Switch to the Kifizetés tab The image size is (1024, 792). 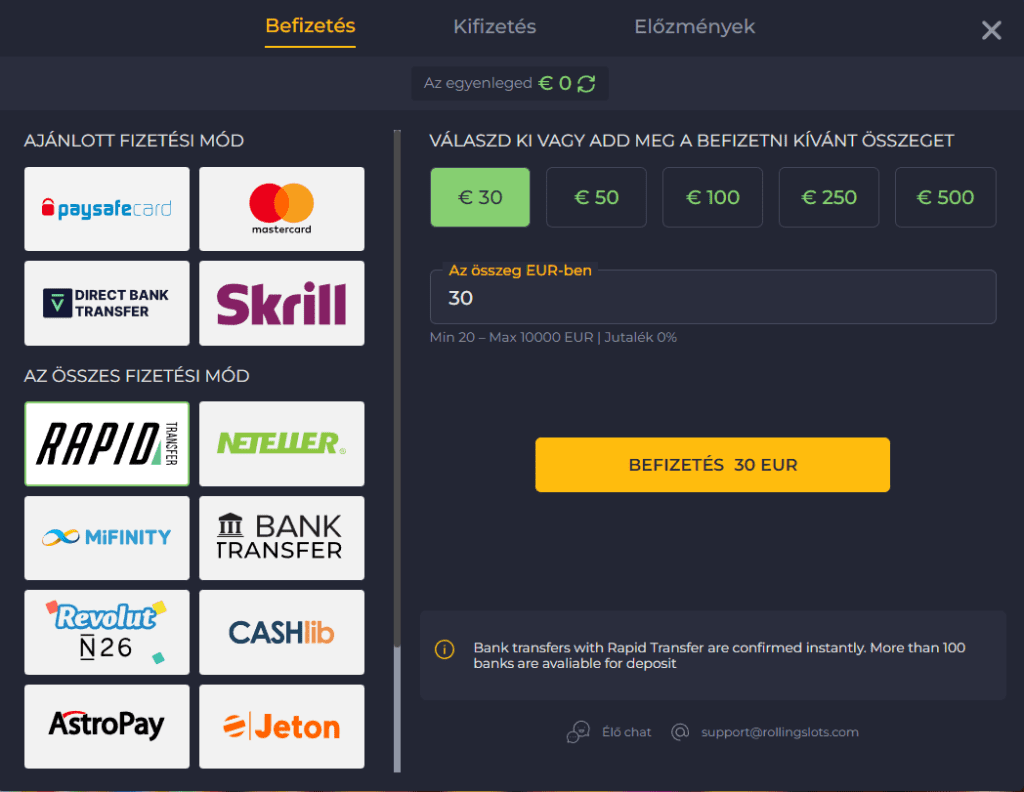494,27
